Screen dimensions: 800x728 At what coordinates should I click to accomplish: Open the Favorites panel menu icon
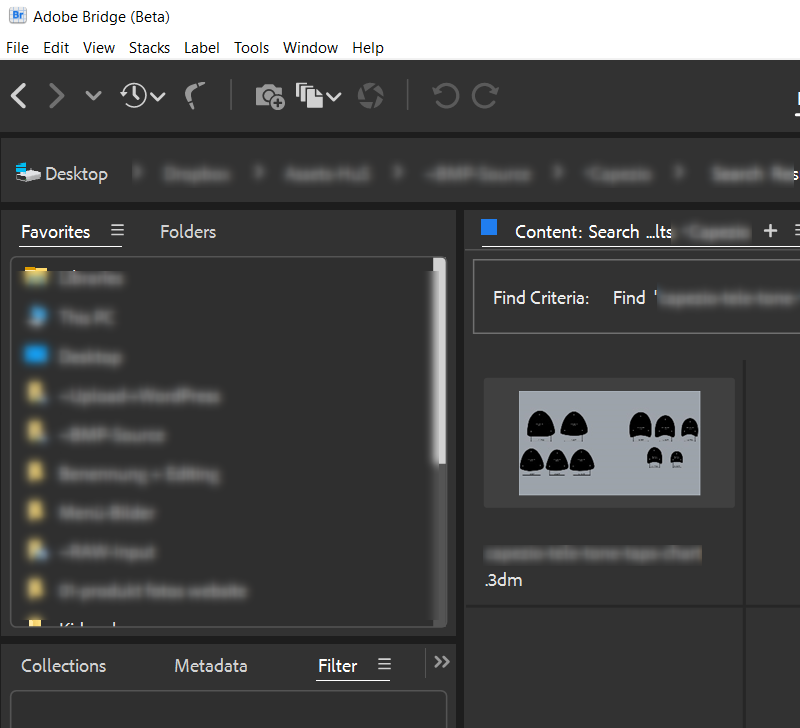[x=117, y=231]
